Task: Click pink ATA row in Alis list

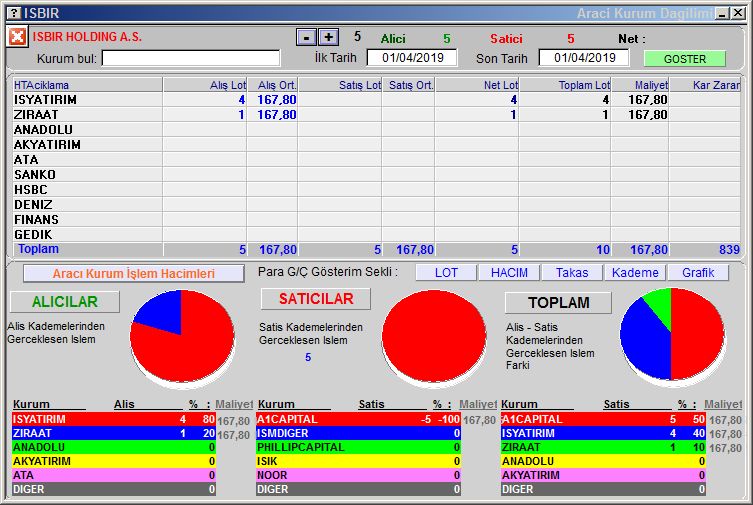Action: pyautogui.click(x=114, y=475)
